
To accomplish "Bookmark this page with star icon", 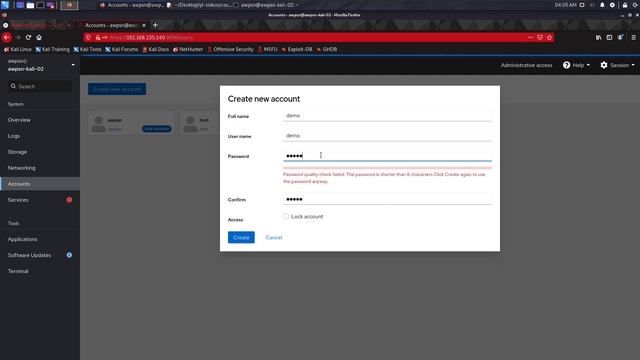I will (549, 38).
